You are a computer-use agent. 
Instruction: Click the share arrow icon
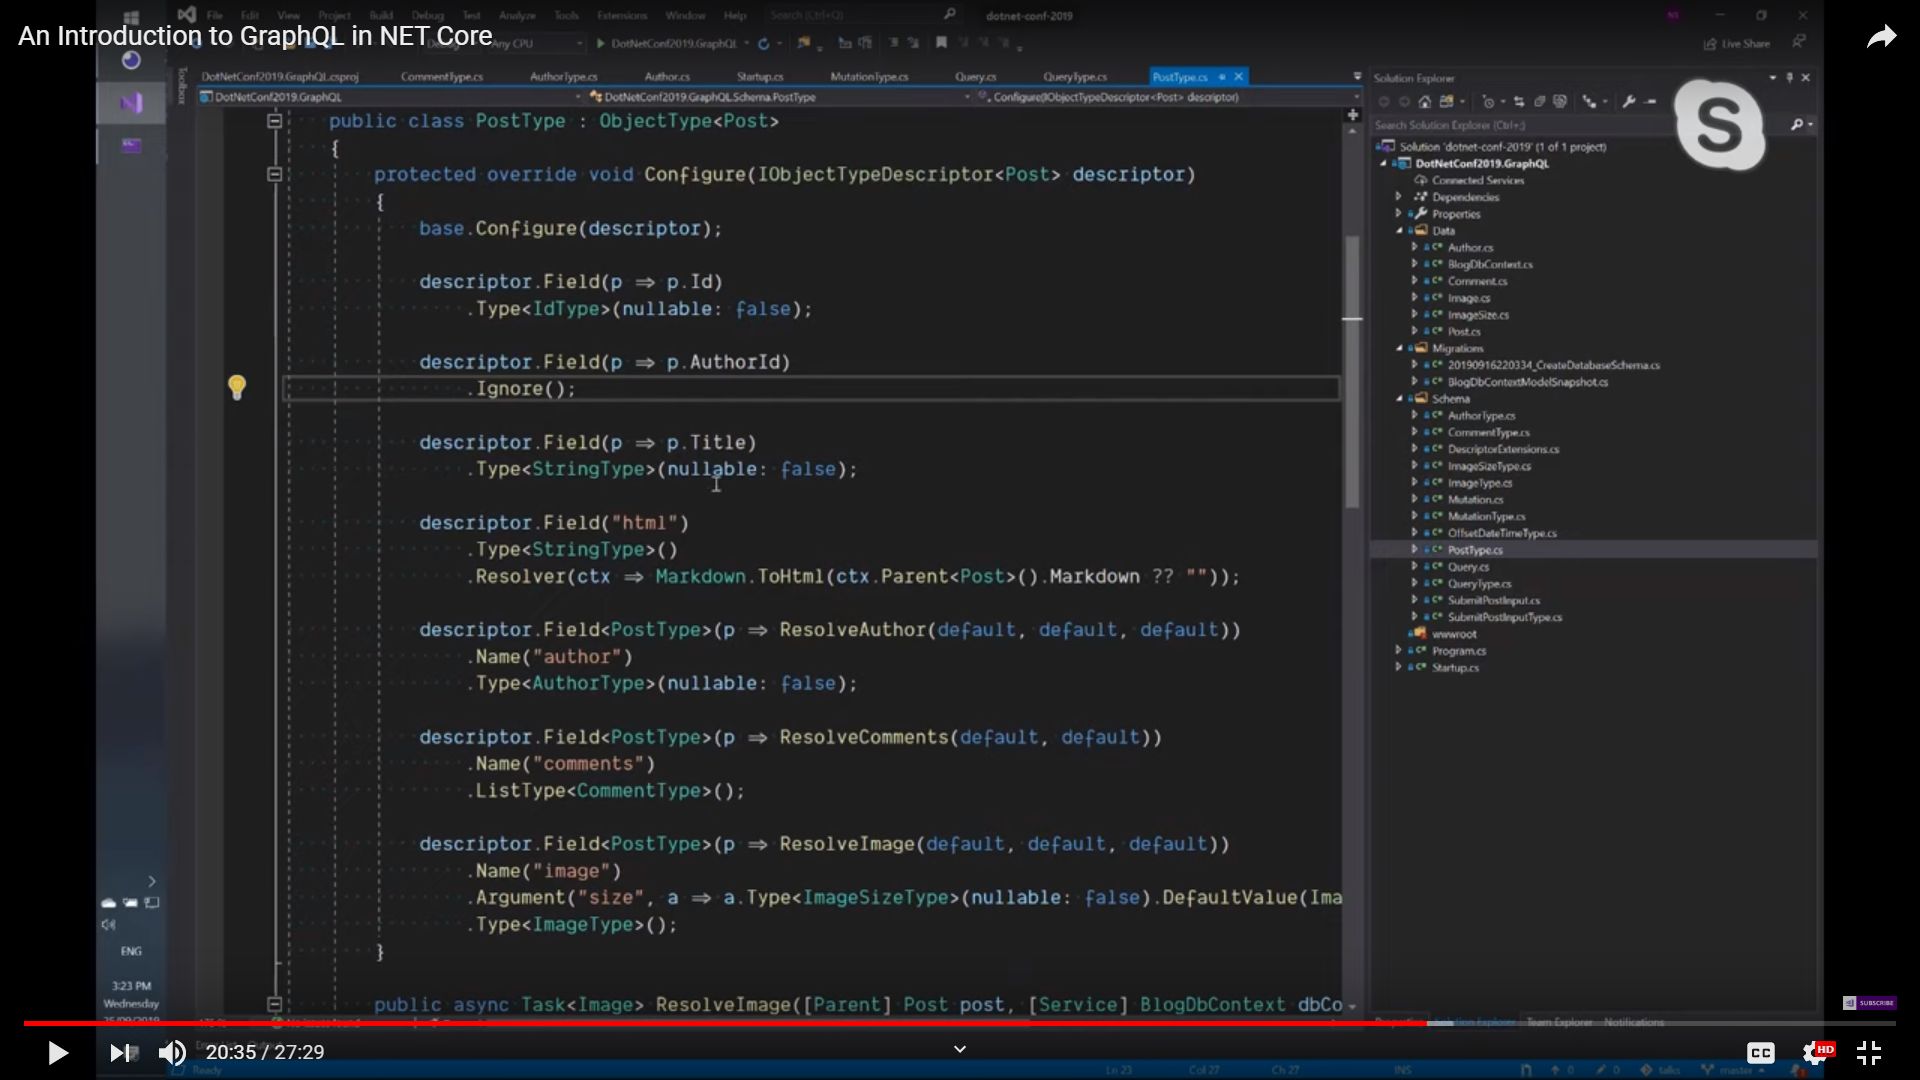pyautogui.click(x=1881, y=37)
